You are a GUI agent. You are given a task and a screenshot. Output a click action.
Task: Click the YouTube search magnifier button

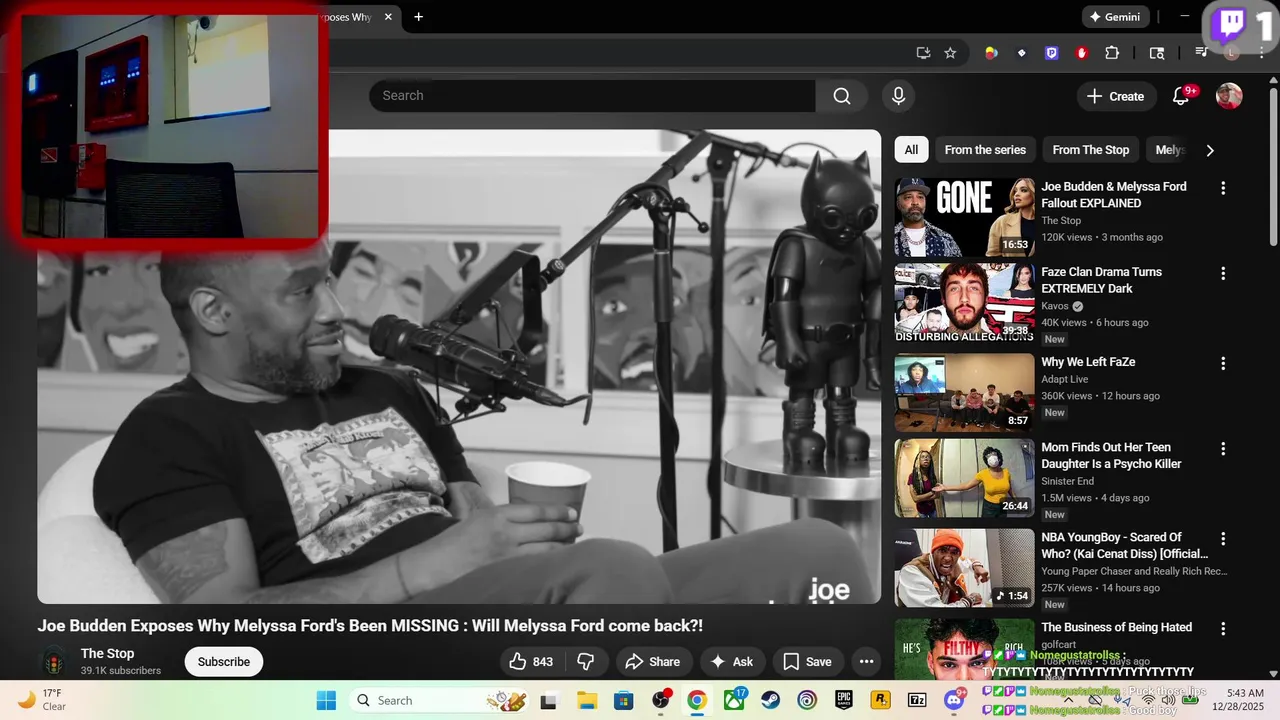click(x=842, y=96)
